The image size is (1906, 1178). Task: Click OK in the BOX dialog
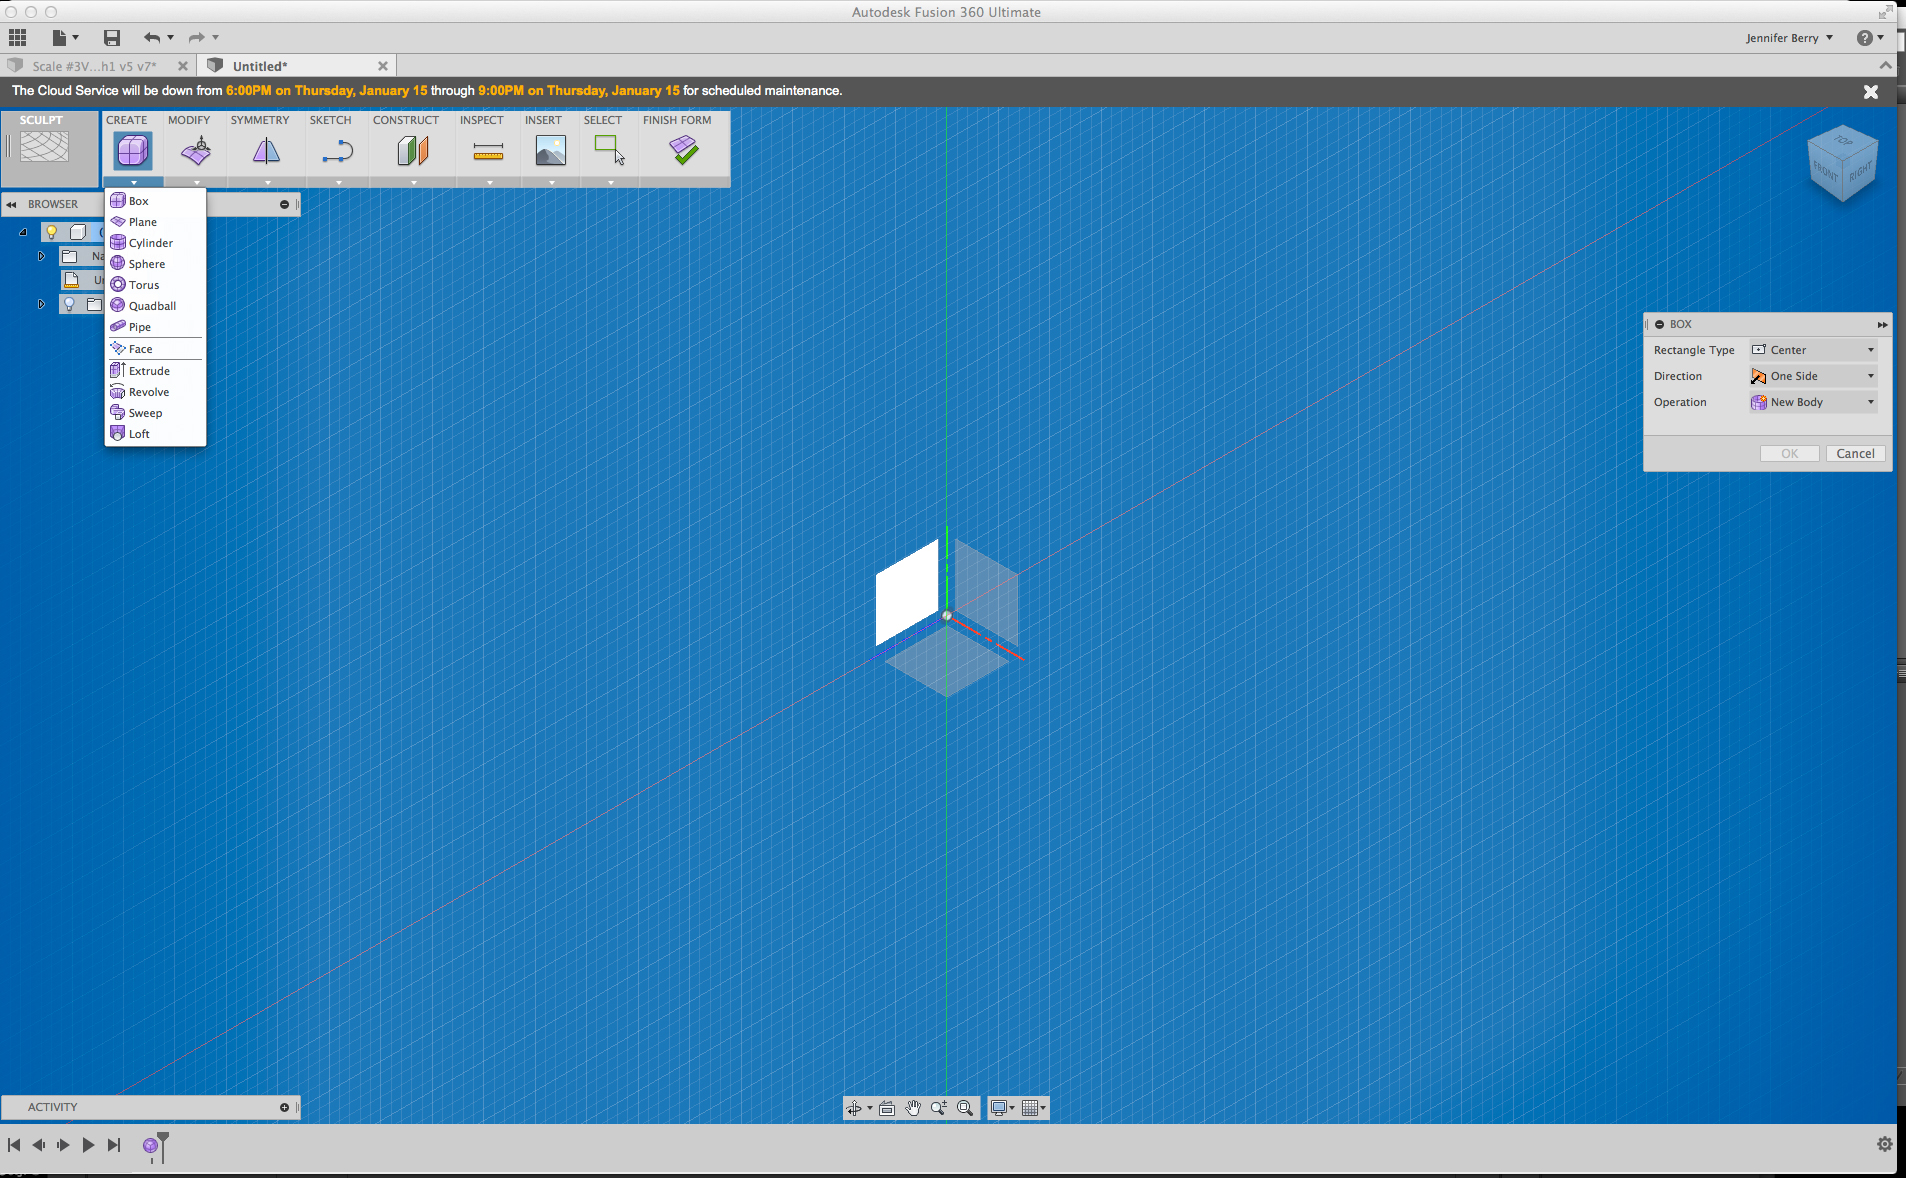tap(1789, 453)
